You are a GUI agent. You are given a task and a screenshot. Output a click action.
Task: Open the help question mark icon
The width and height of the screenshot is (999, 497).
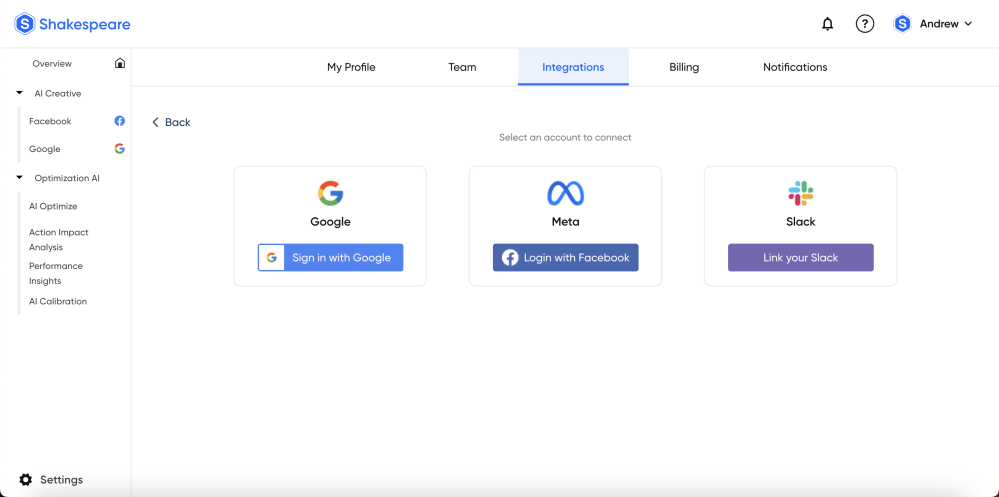pos(865,24)
